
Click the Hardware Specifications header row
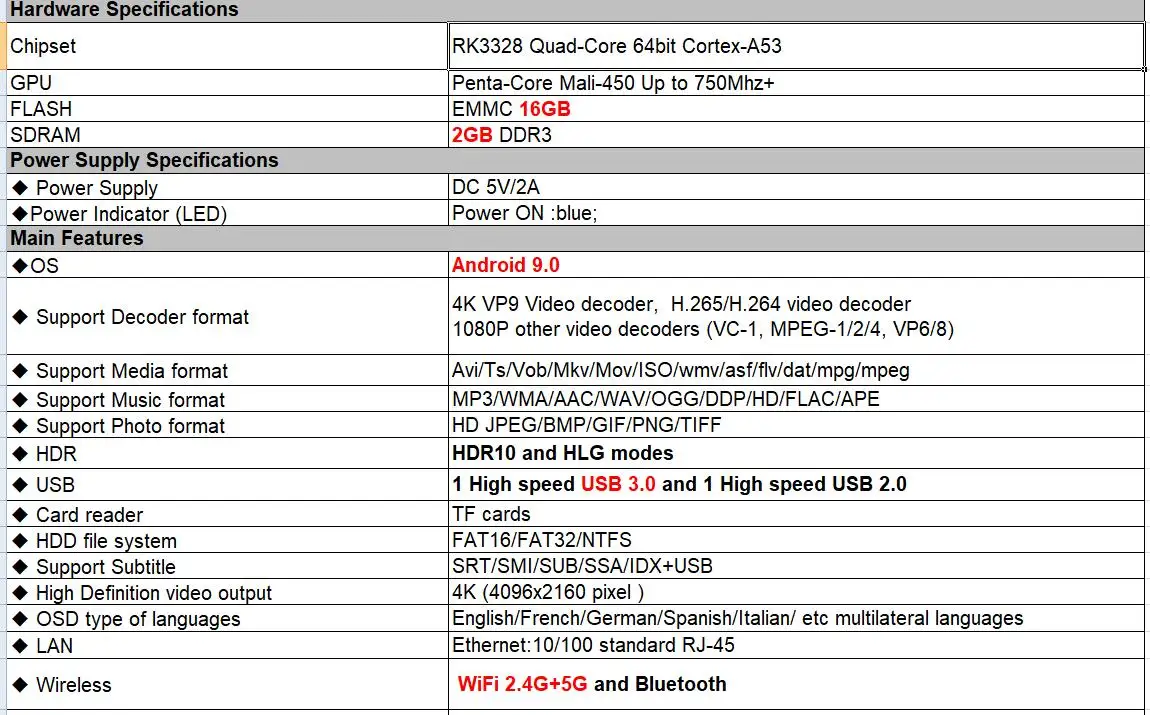pos(576,10)
